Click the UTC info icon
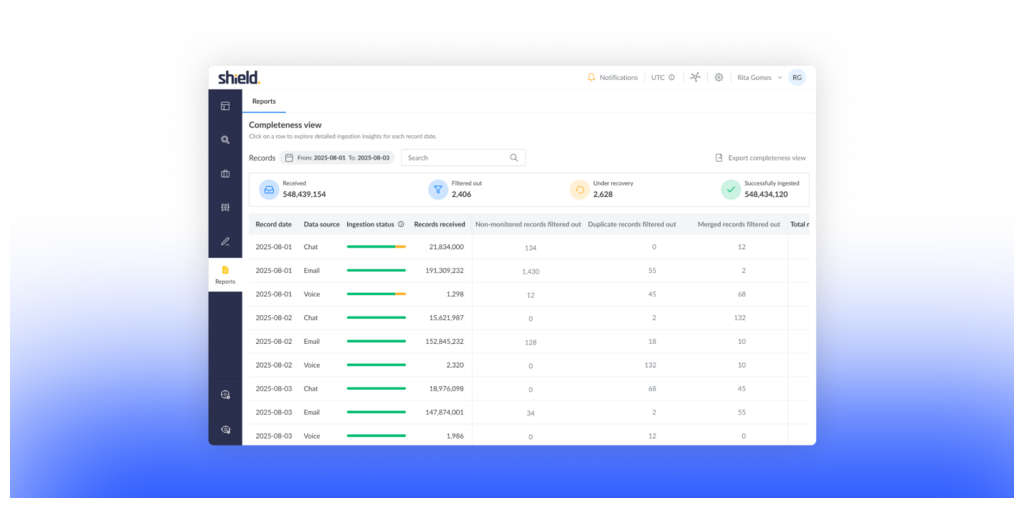This screenshot has height=512, width=1024. [671, 78]
